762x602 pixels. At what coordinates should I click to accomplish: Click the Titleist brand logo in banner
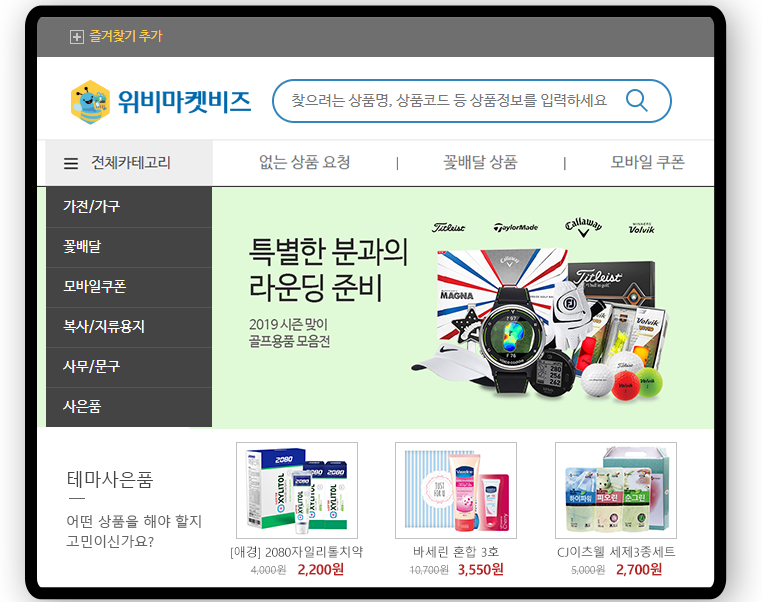pos(448,227)
